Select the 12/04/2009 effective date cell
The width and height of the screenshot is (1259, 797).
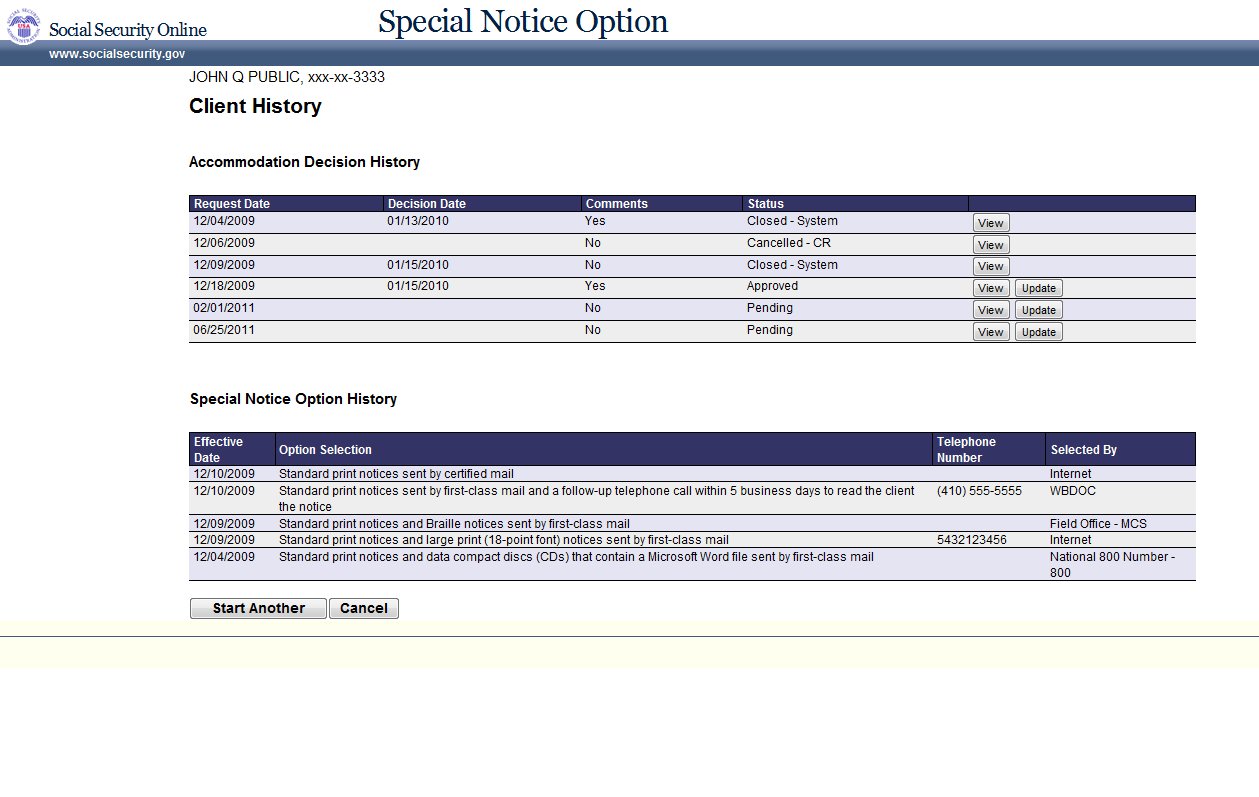(x=224, y=557)
